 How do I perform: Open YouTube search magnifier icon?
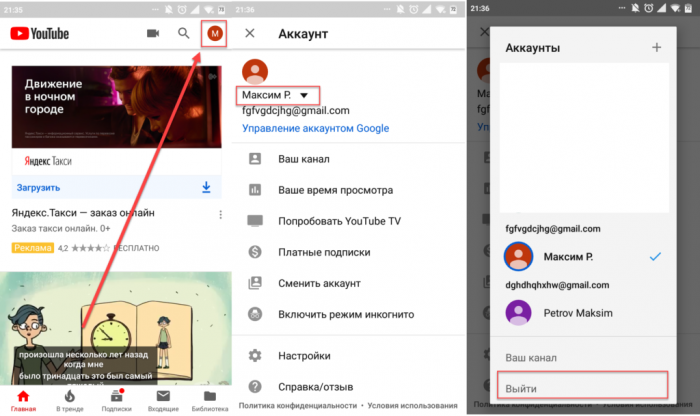click(183, 33)
